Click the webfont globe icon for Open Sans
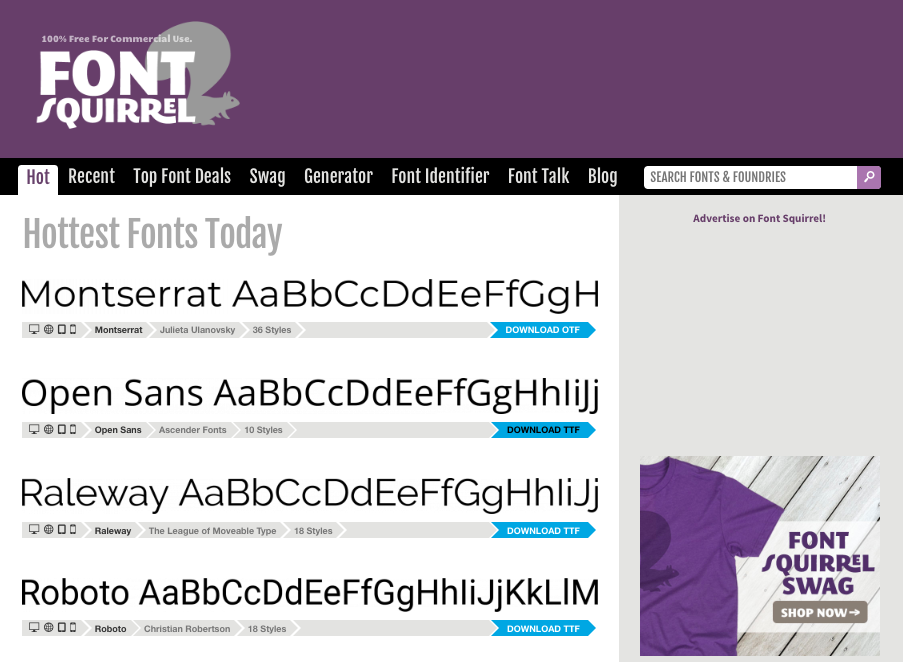 click(x=49, y=429)
